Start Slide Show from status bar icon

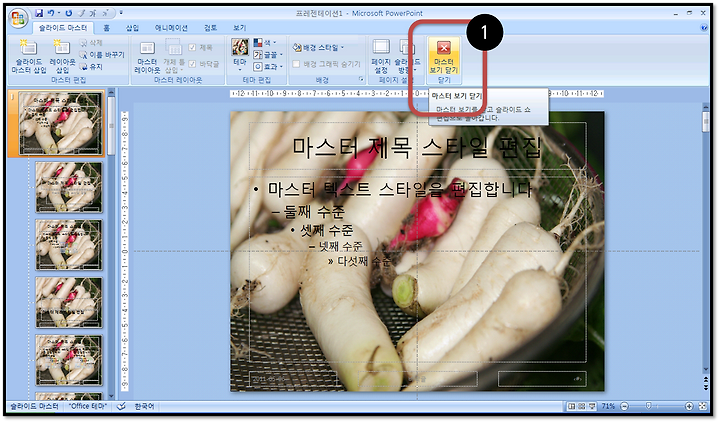click(592, 406)
